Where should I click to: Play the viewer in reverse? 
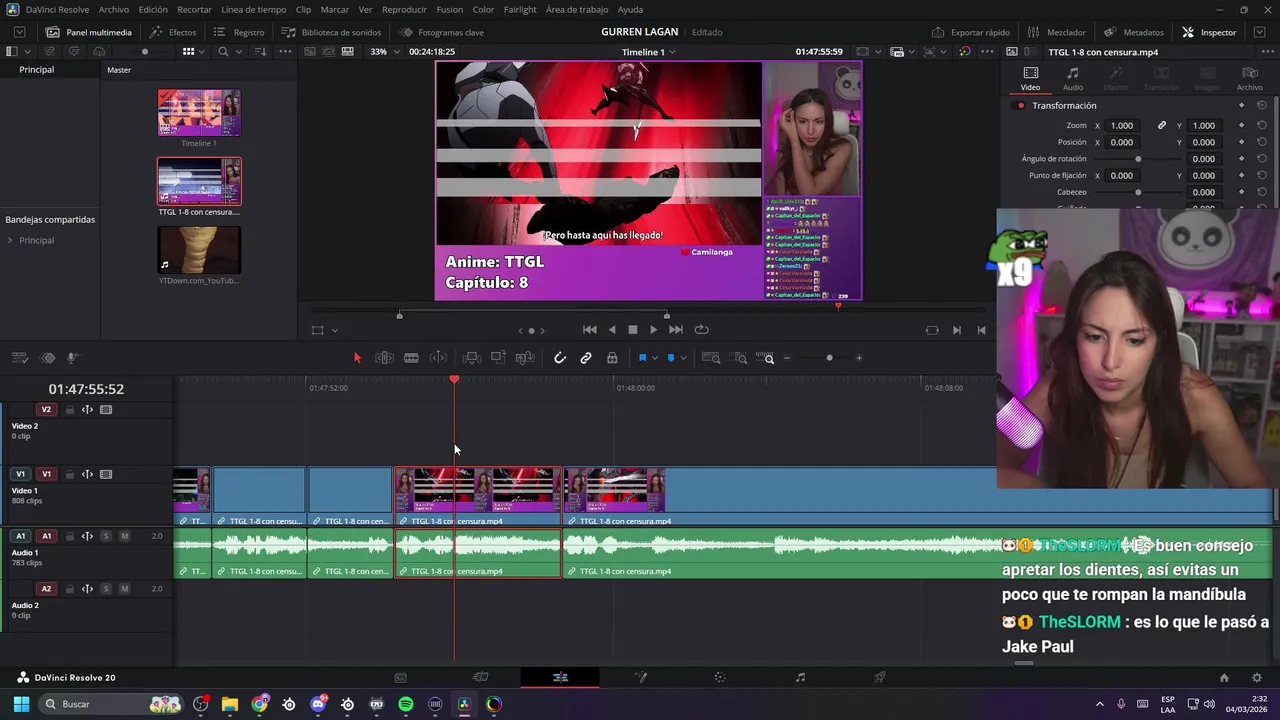[612, 330]
